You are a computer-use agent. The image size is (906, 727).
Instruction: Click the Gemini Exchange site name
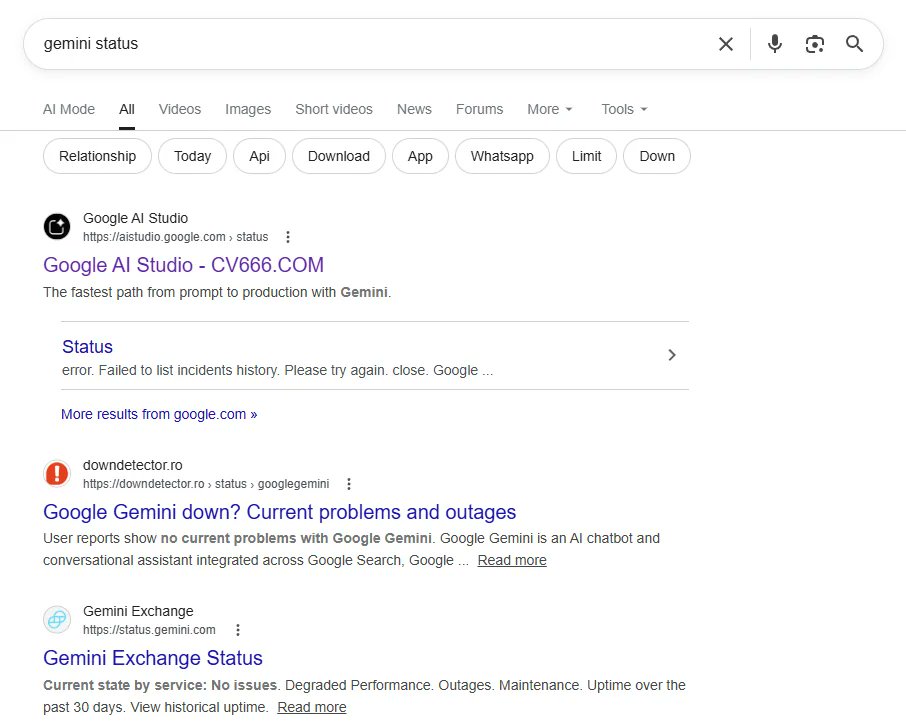tap(138, 611)
